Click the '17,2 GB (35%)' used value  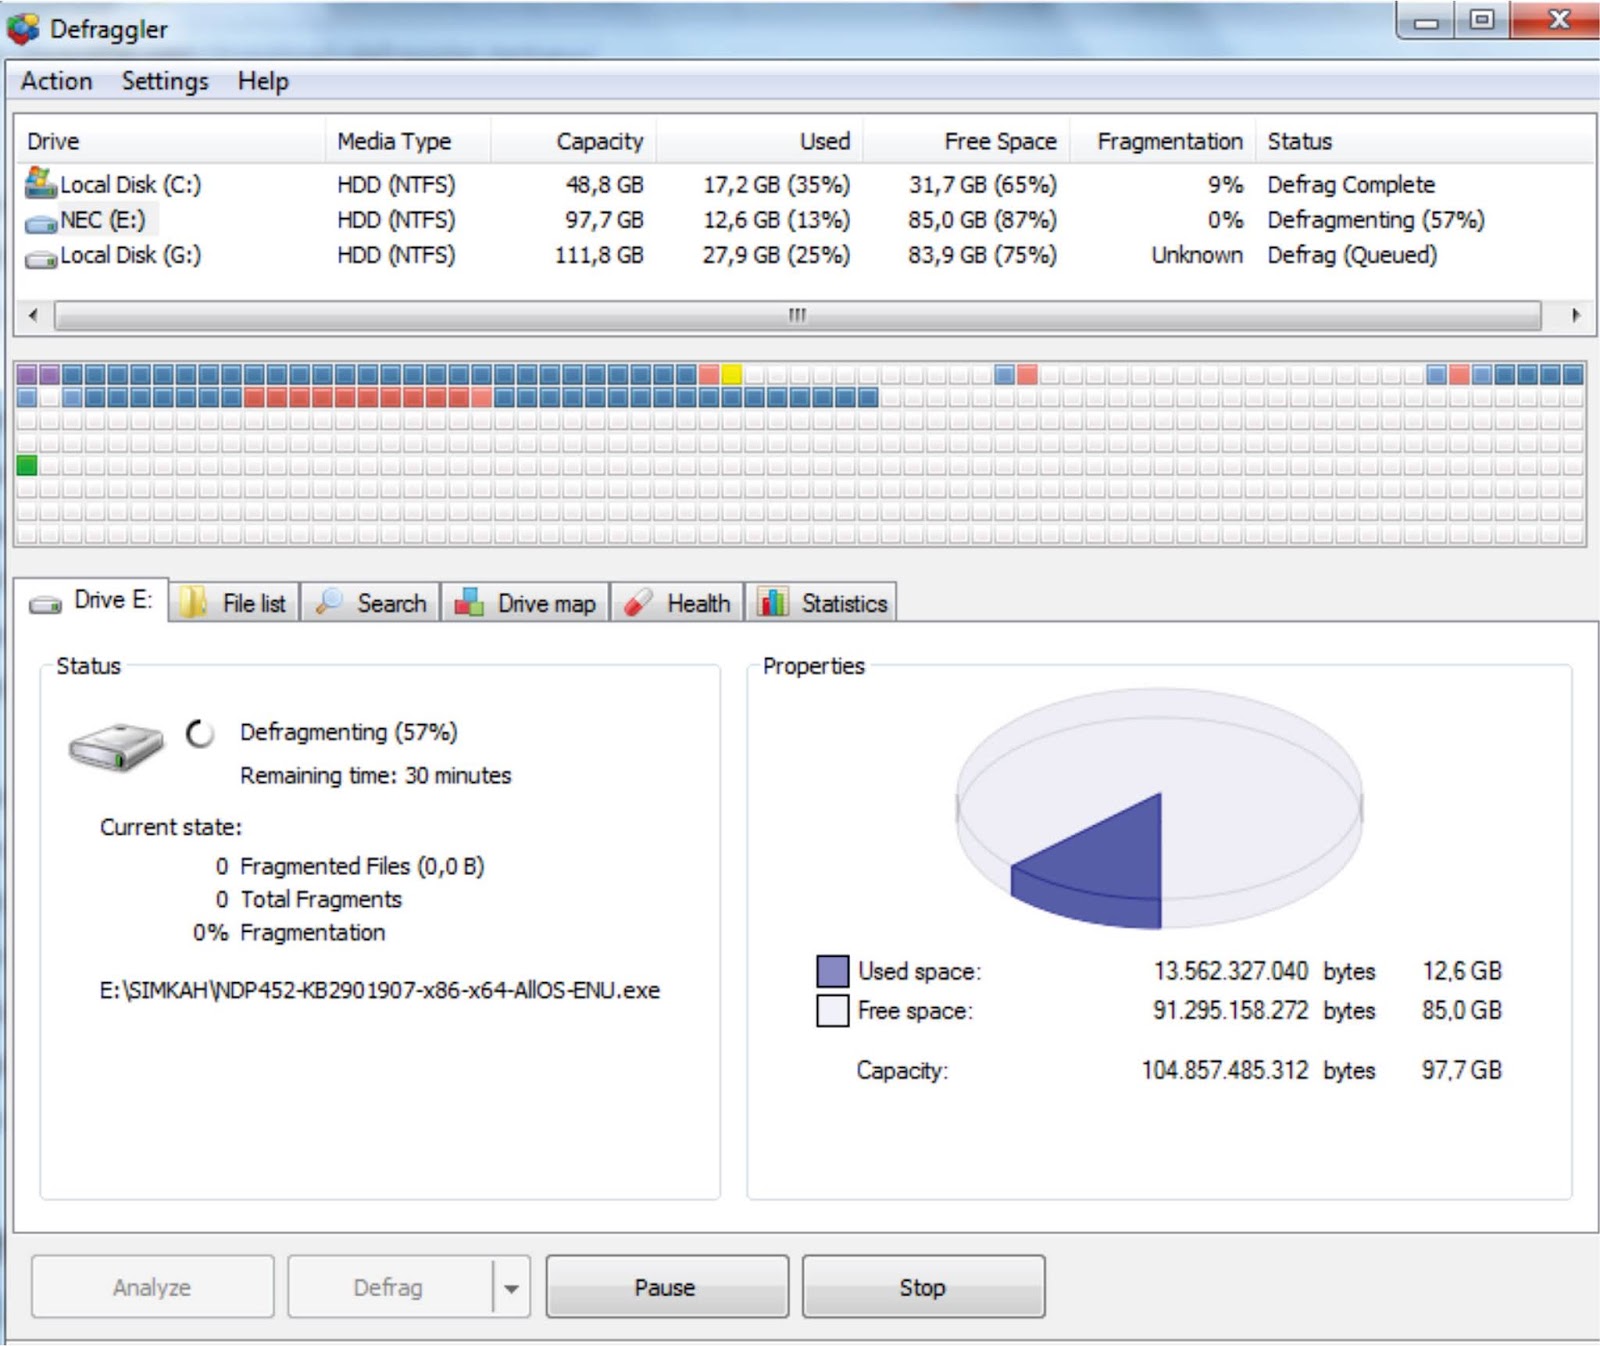(x=777, y=185)
